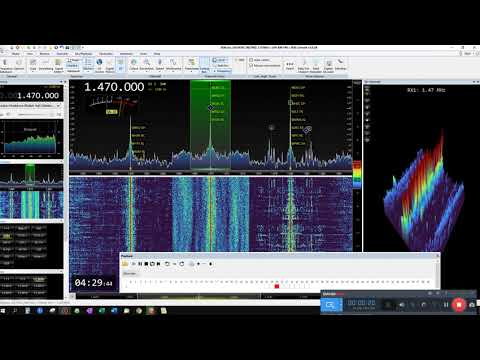The image size is (480, 360).
Task: Click the Signal History ribbon icon
Action: click(x=59, y=66)
